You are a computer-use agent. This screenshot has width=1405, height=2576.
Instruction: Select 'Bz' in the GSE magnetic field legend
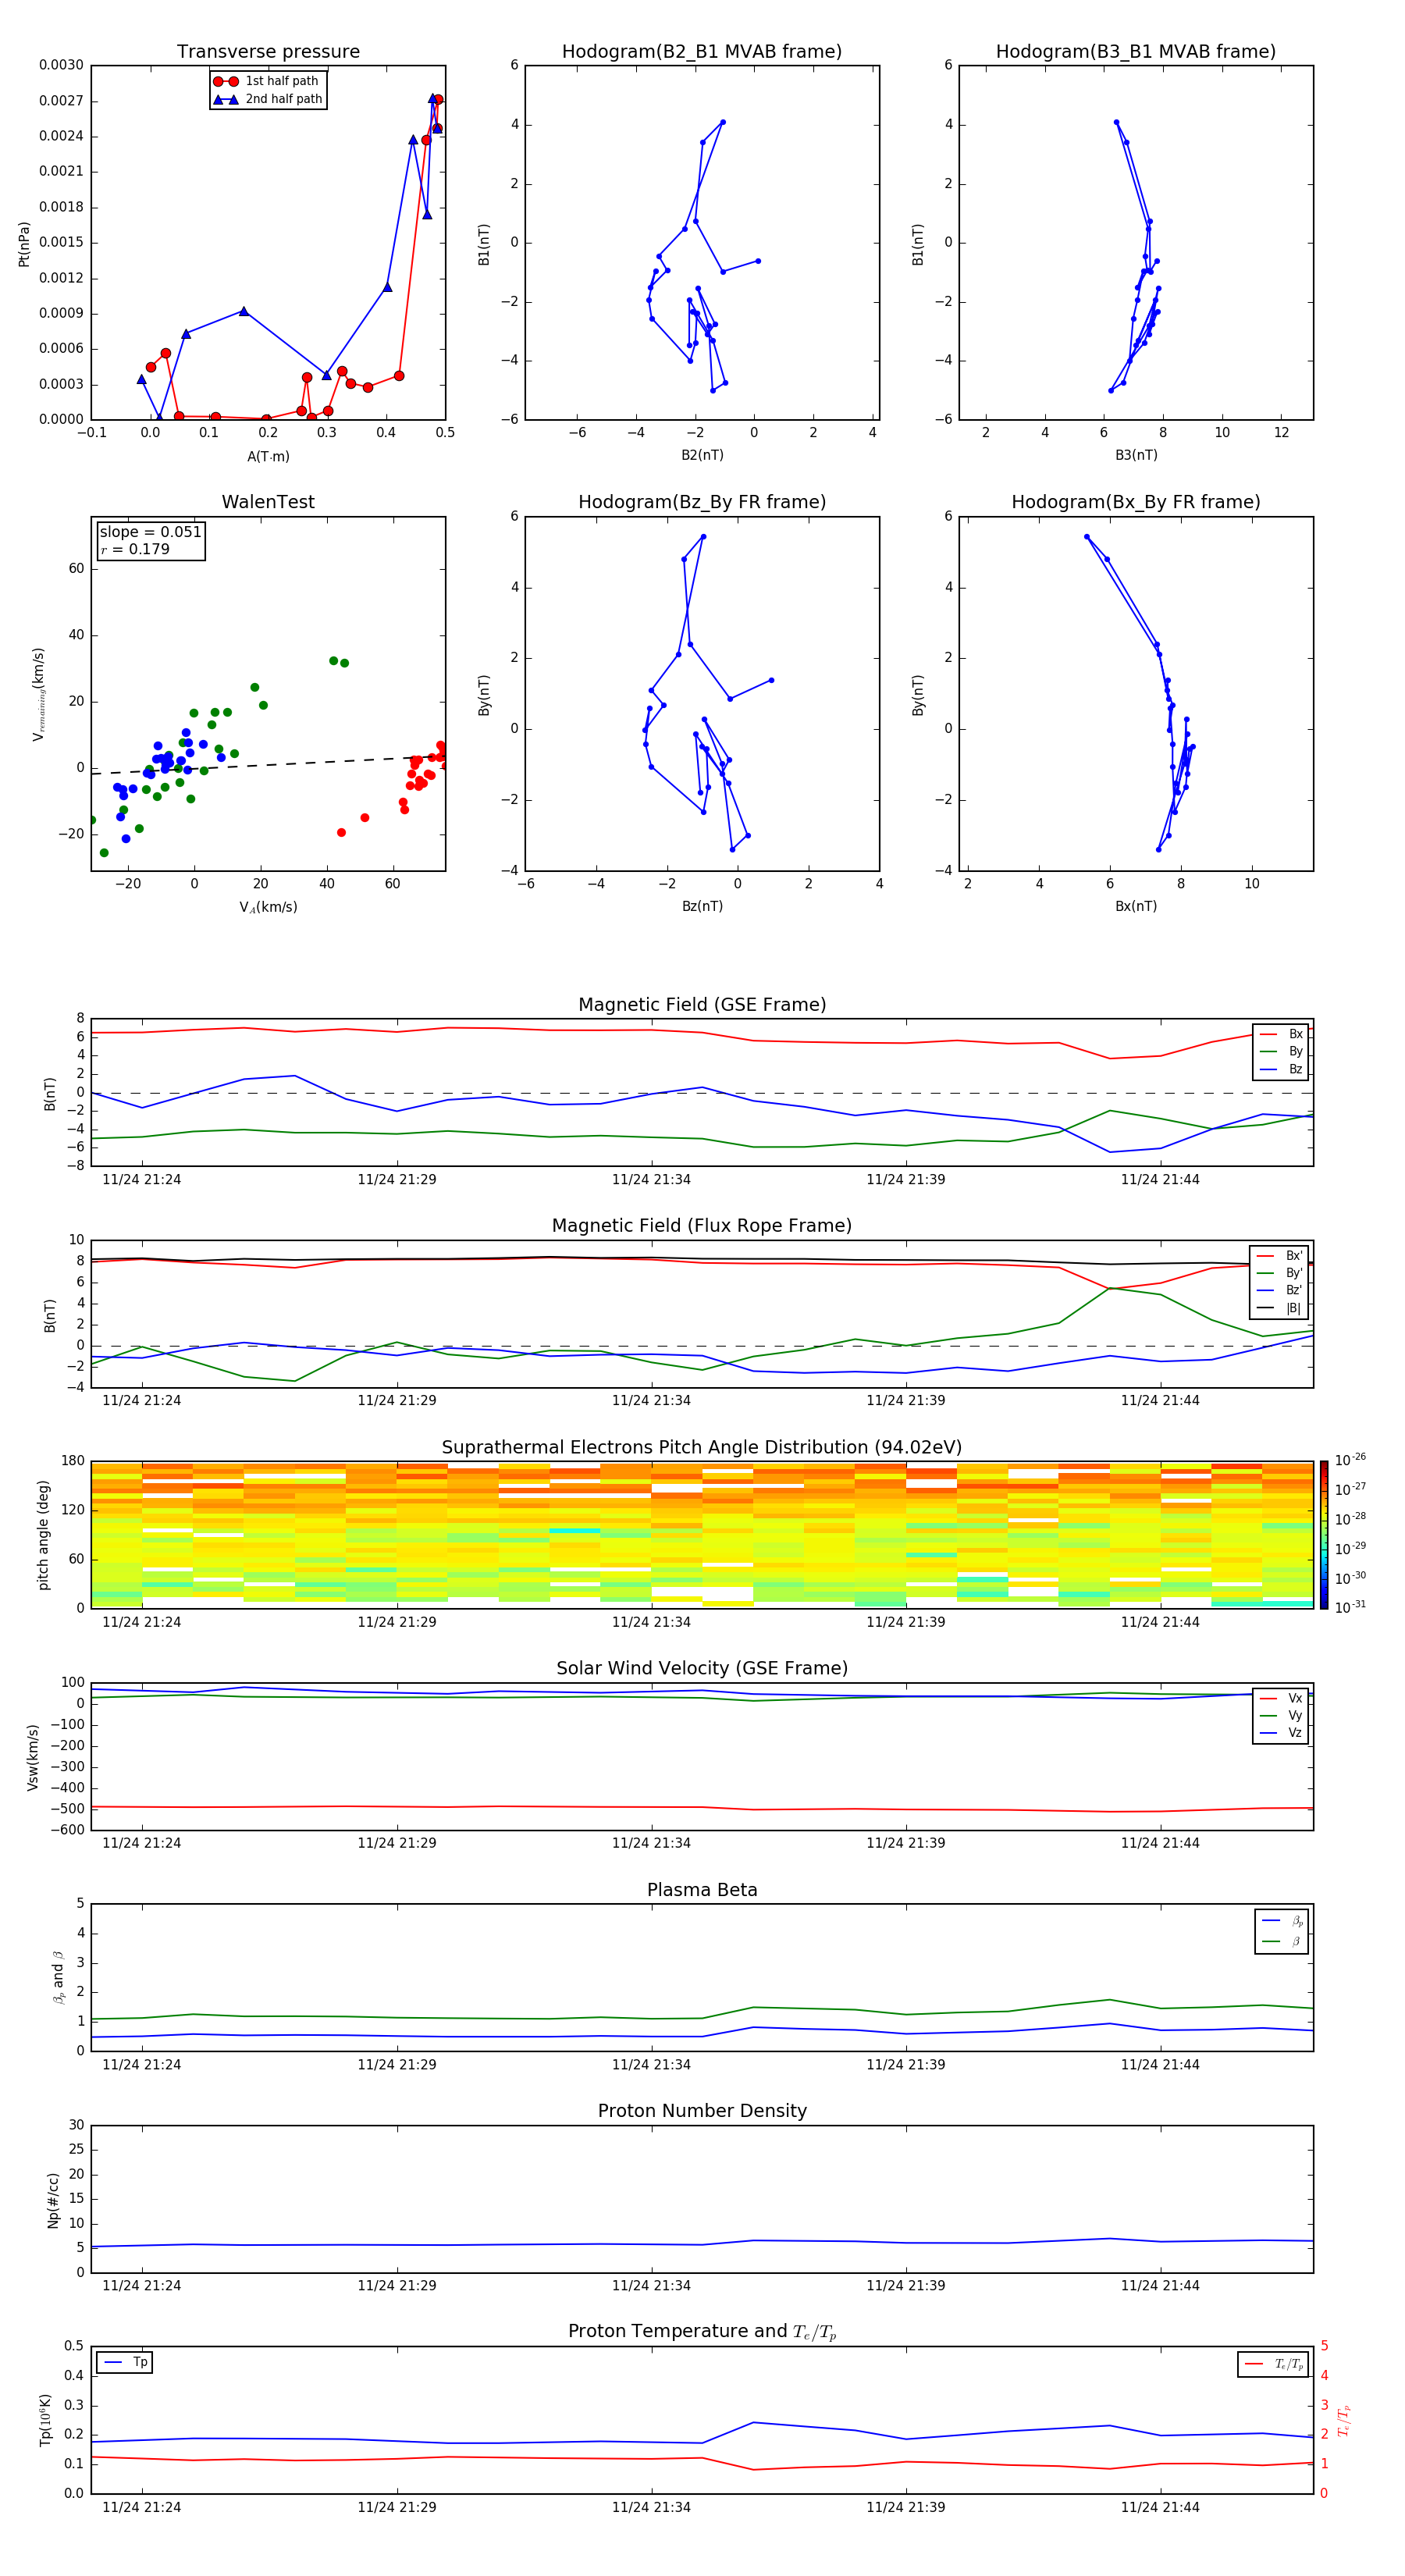point(1281,1069)
